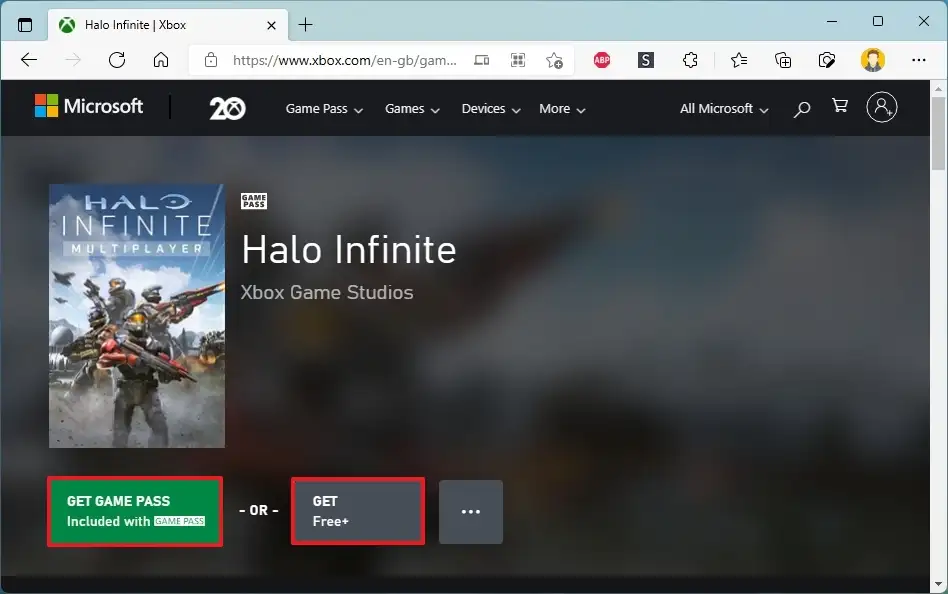Click the scrollbar down arrow
Image resolution: width=948 pixels, height=594 pixels.
(x=938, y=584)
